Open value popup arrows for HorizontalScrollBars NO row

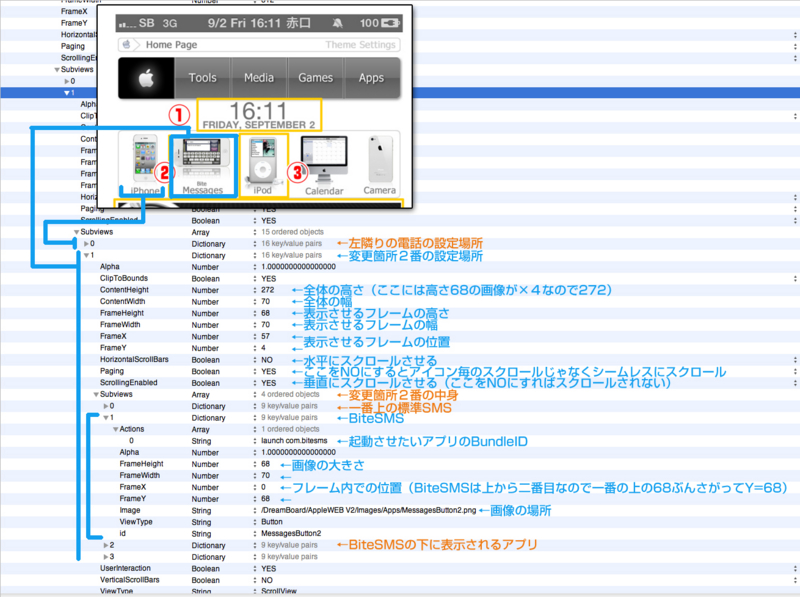(795, 360)
